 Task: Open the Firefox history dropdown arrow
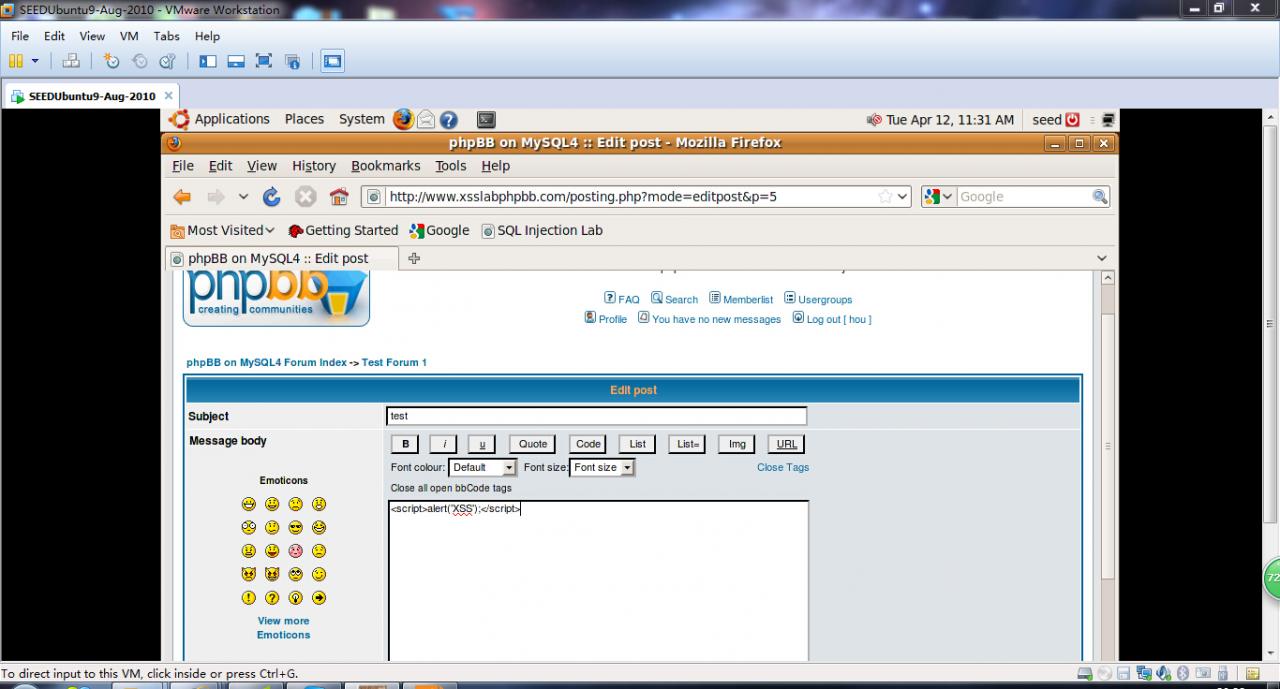[x=243, y=197]
